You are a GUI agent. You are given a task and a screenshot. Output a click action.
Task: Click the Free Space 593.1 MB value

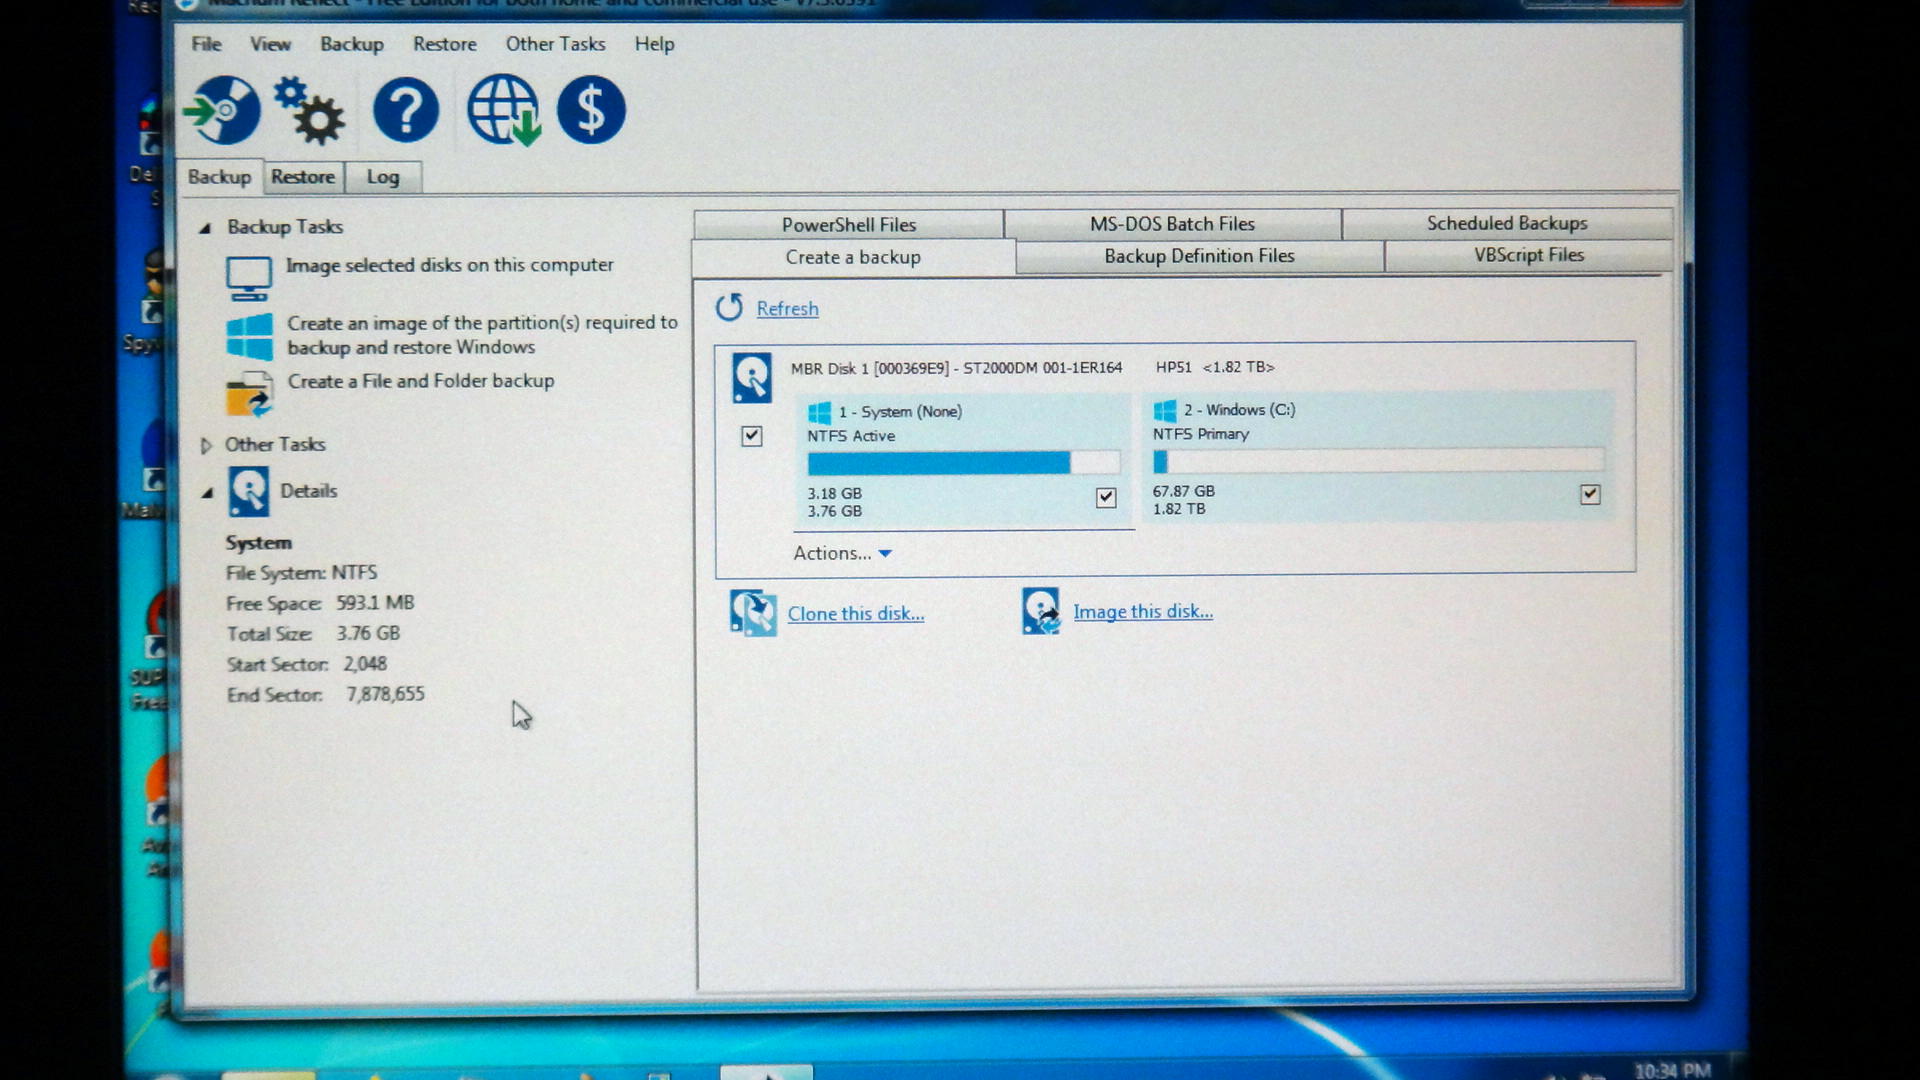coord(375,603)
